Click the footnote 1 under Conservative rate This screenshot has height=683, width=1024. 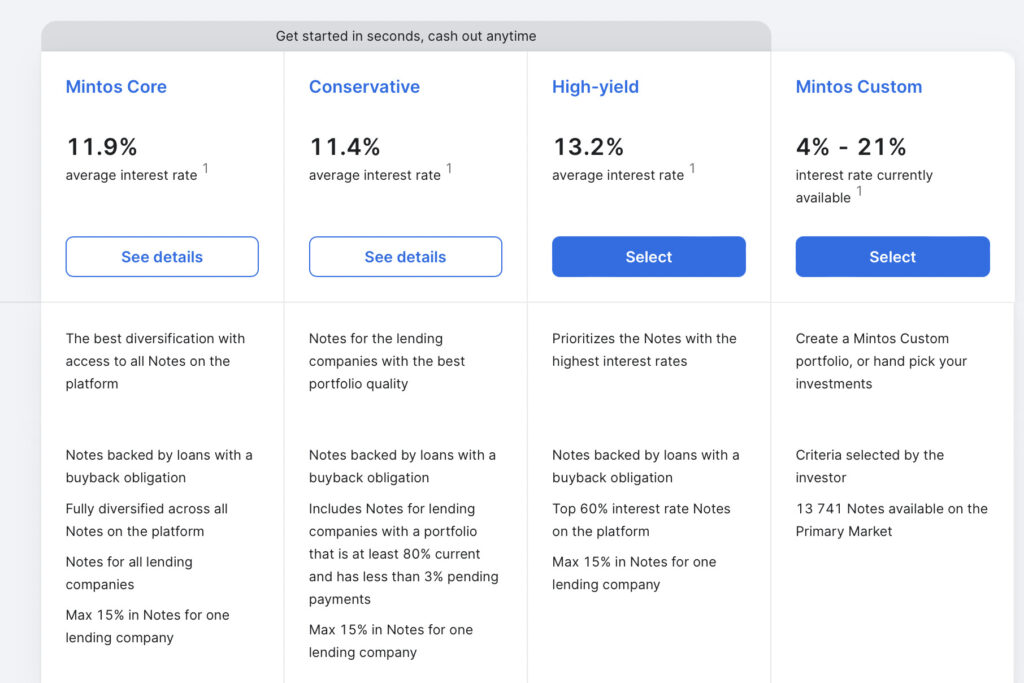coord(449,168)
